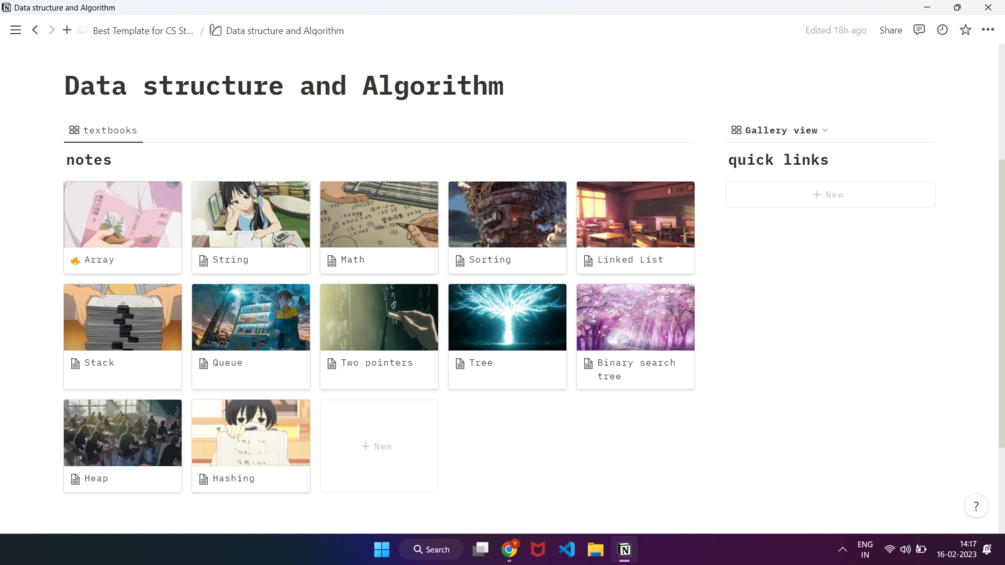The width and height of the screenshot is (1005, 565).
Task: Click the notes heading
Action: coord(88,160)
